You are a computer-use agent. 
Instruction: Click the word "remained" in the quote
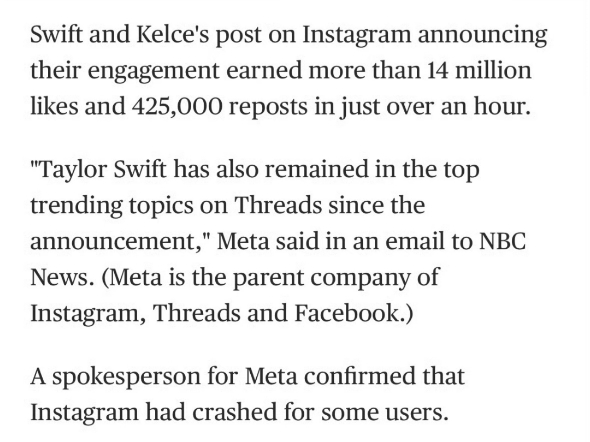(316, 169)
